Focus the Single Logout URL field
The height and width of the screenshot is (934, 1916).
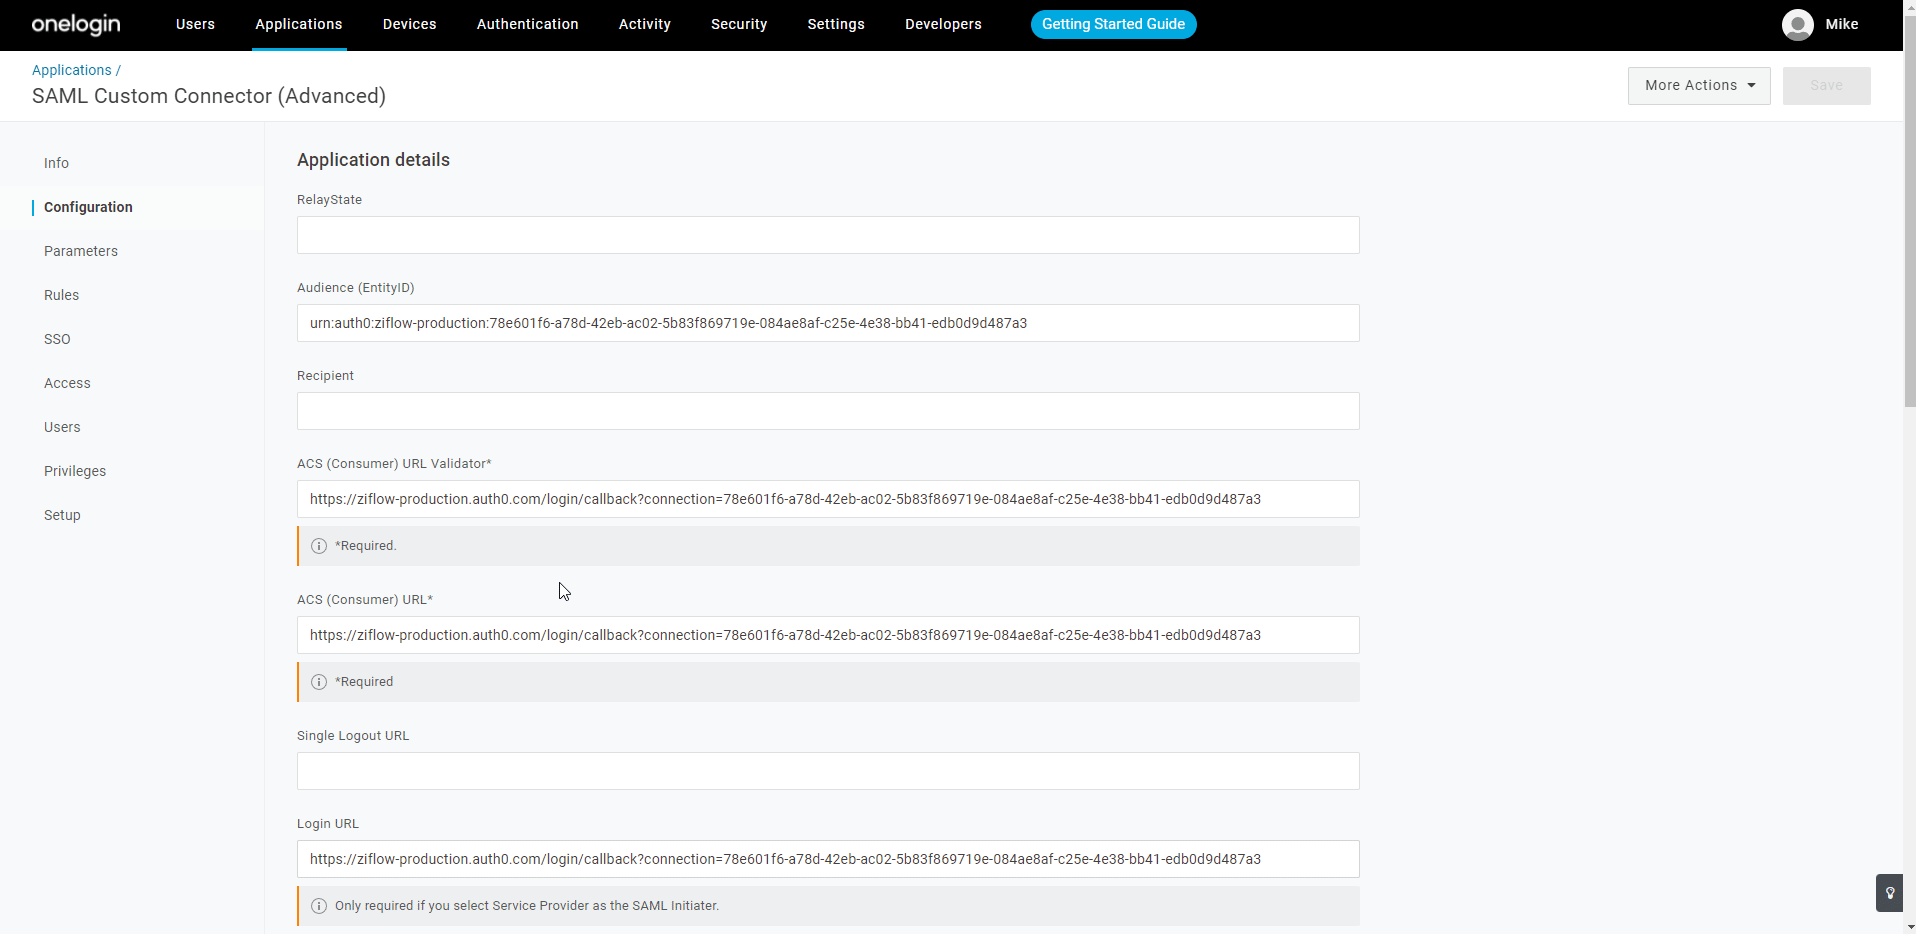tap(827, 771)
